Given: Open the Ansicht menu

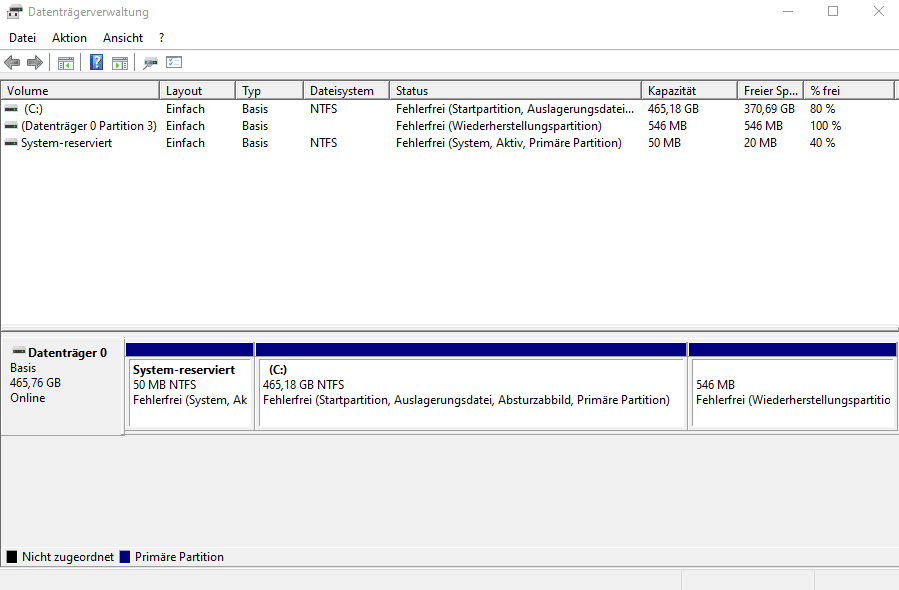Looking at the screenshot, I should click(123, 38).
